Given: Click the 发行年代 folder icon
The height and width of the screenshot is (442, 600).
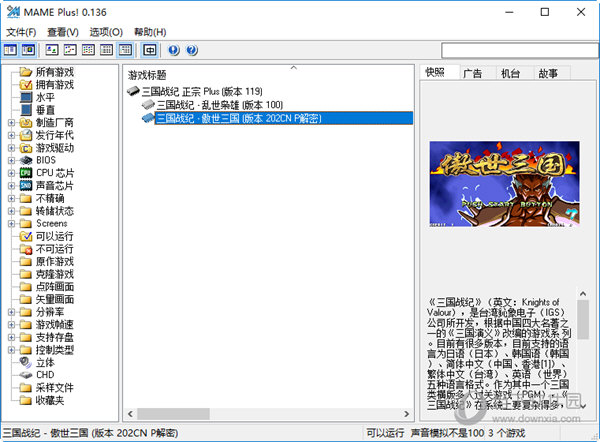Looking at the screenshot, I should [x=26, y=135].
